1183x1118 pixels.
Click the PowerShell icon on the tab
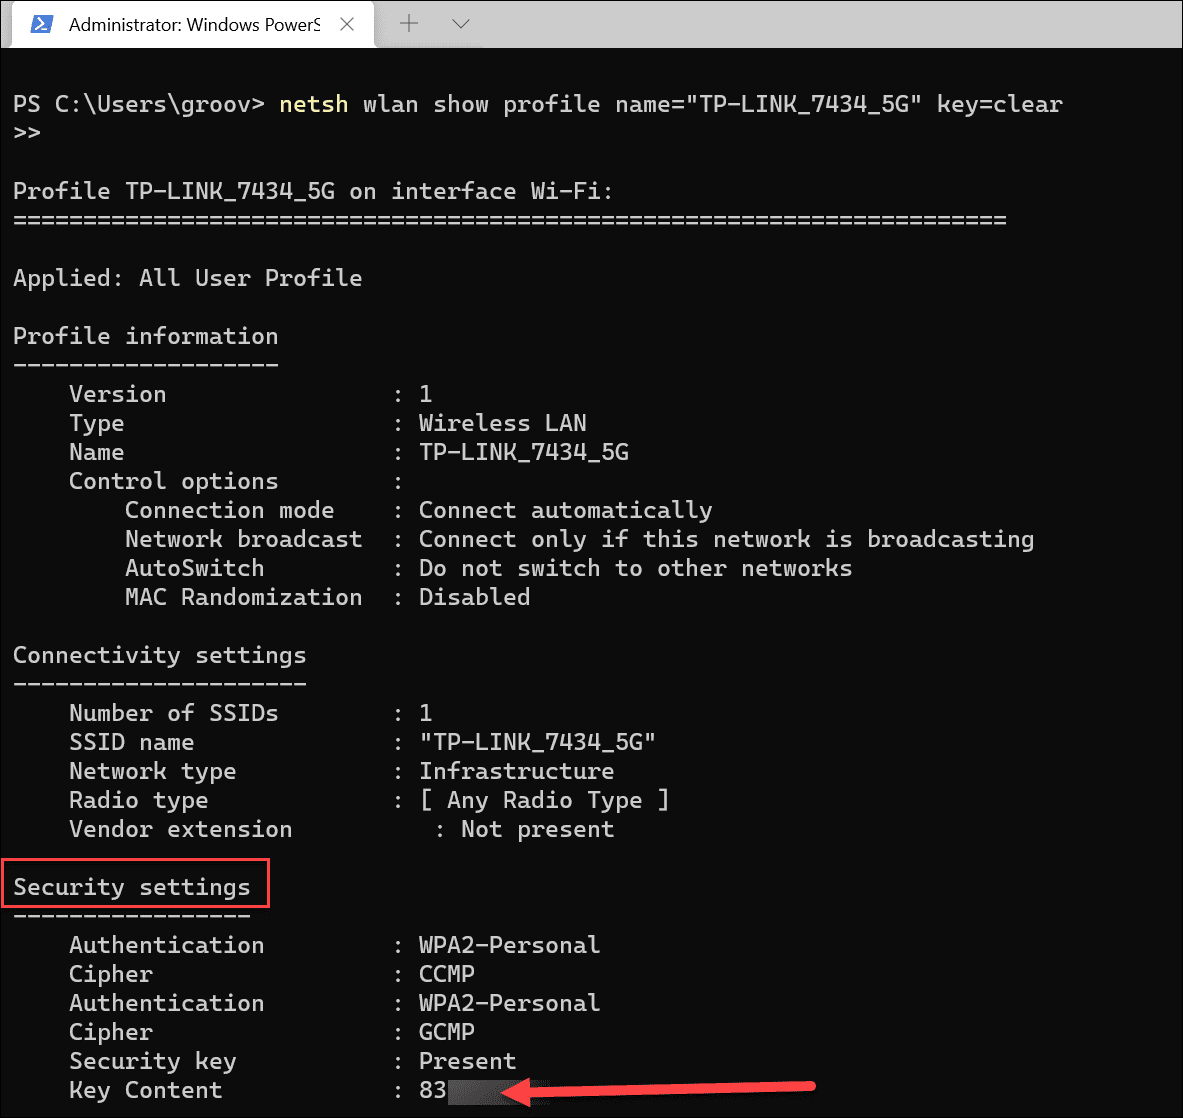40,23
